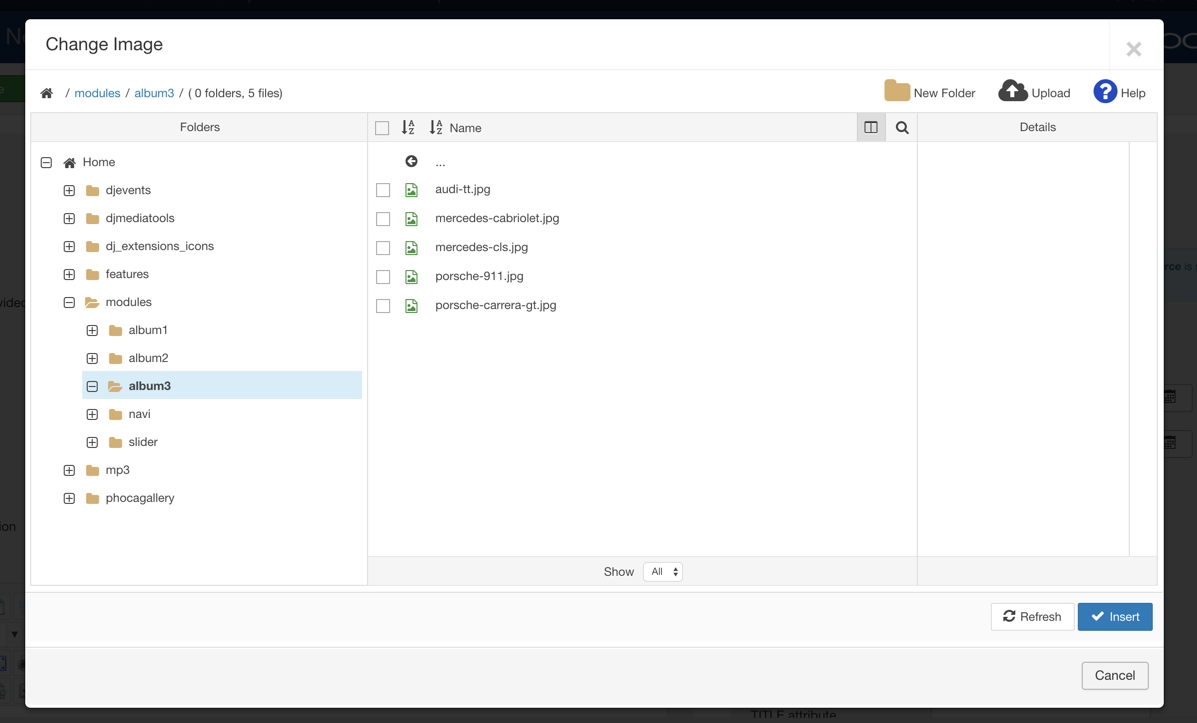This screenshot has height=723, width=1197.
Task: Expand the features folder node
Action: click(69, 274)
